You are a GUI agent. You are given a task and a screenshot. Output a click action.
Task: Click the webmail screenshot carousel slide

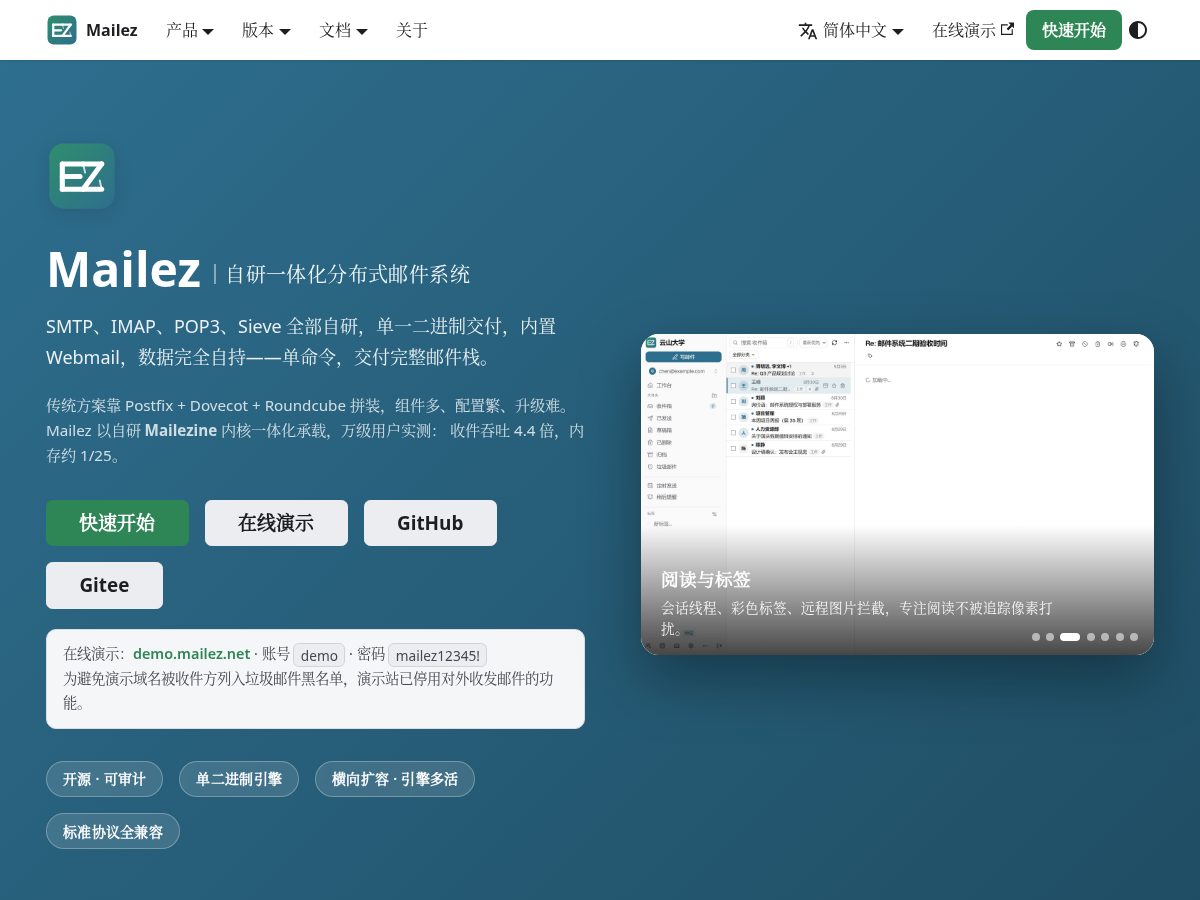(x=897, y=494)
